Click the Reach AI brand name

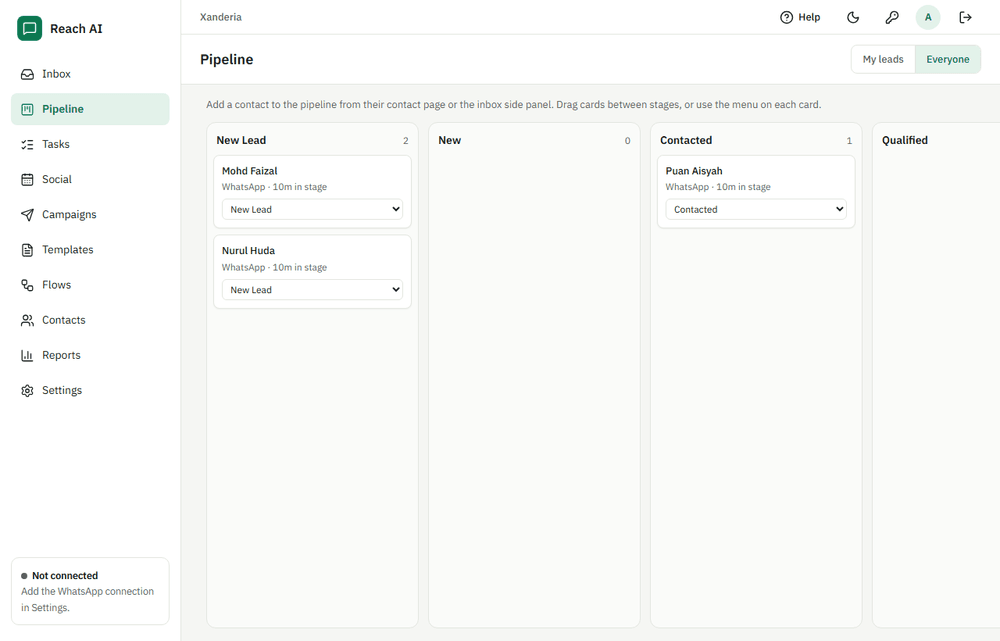click(x=76, y=29)
